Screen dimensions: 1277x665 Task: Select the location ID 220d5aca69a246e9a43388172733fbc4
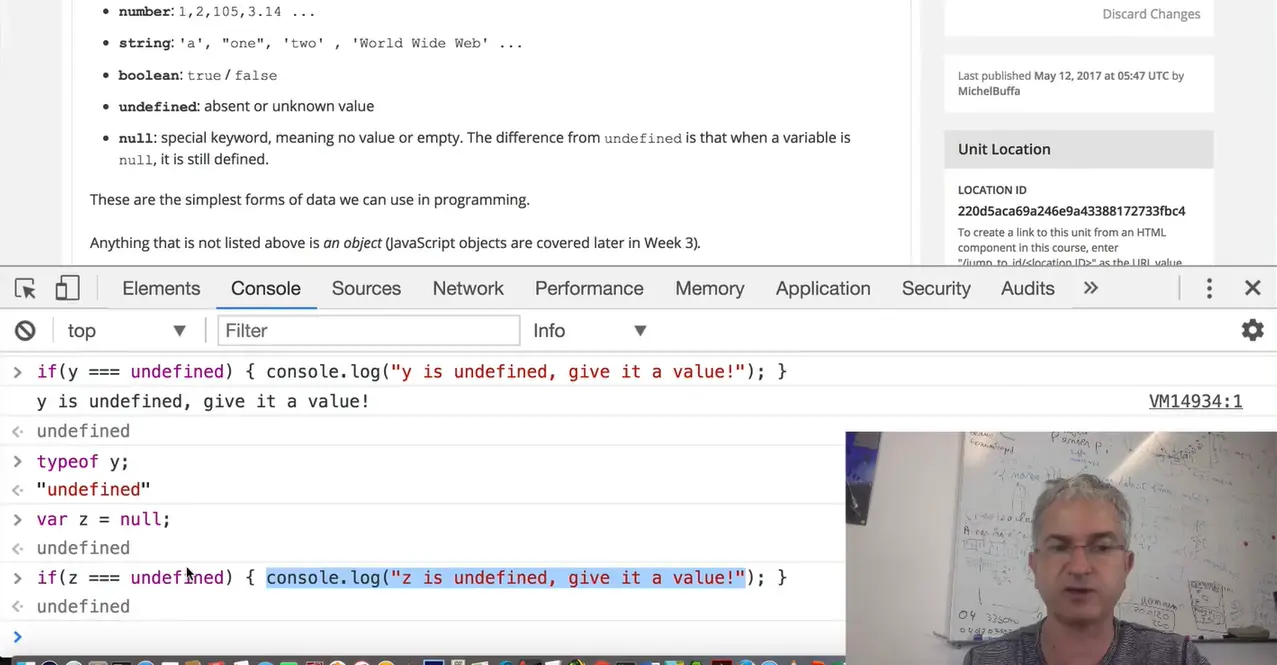[1071, 211]
